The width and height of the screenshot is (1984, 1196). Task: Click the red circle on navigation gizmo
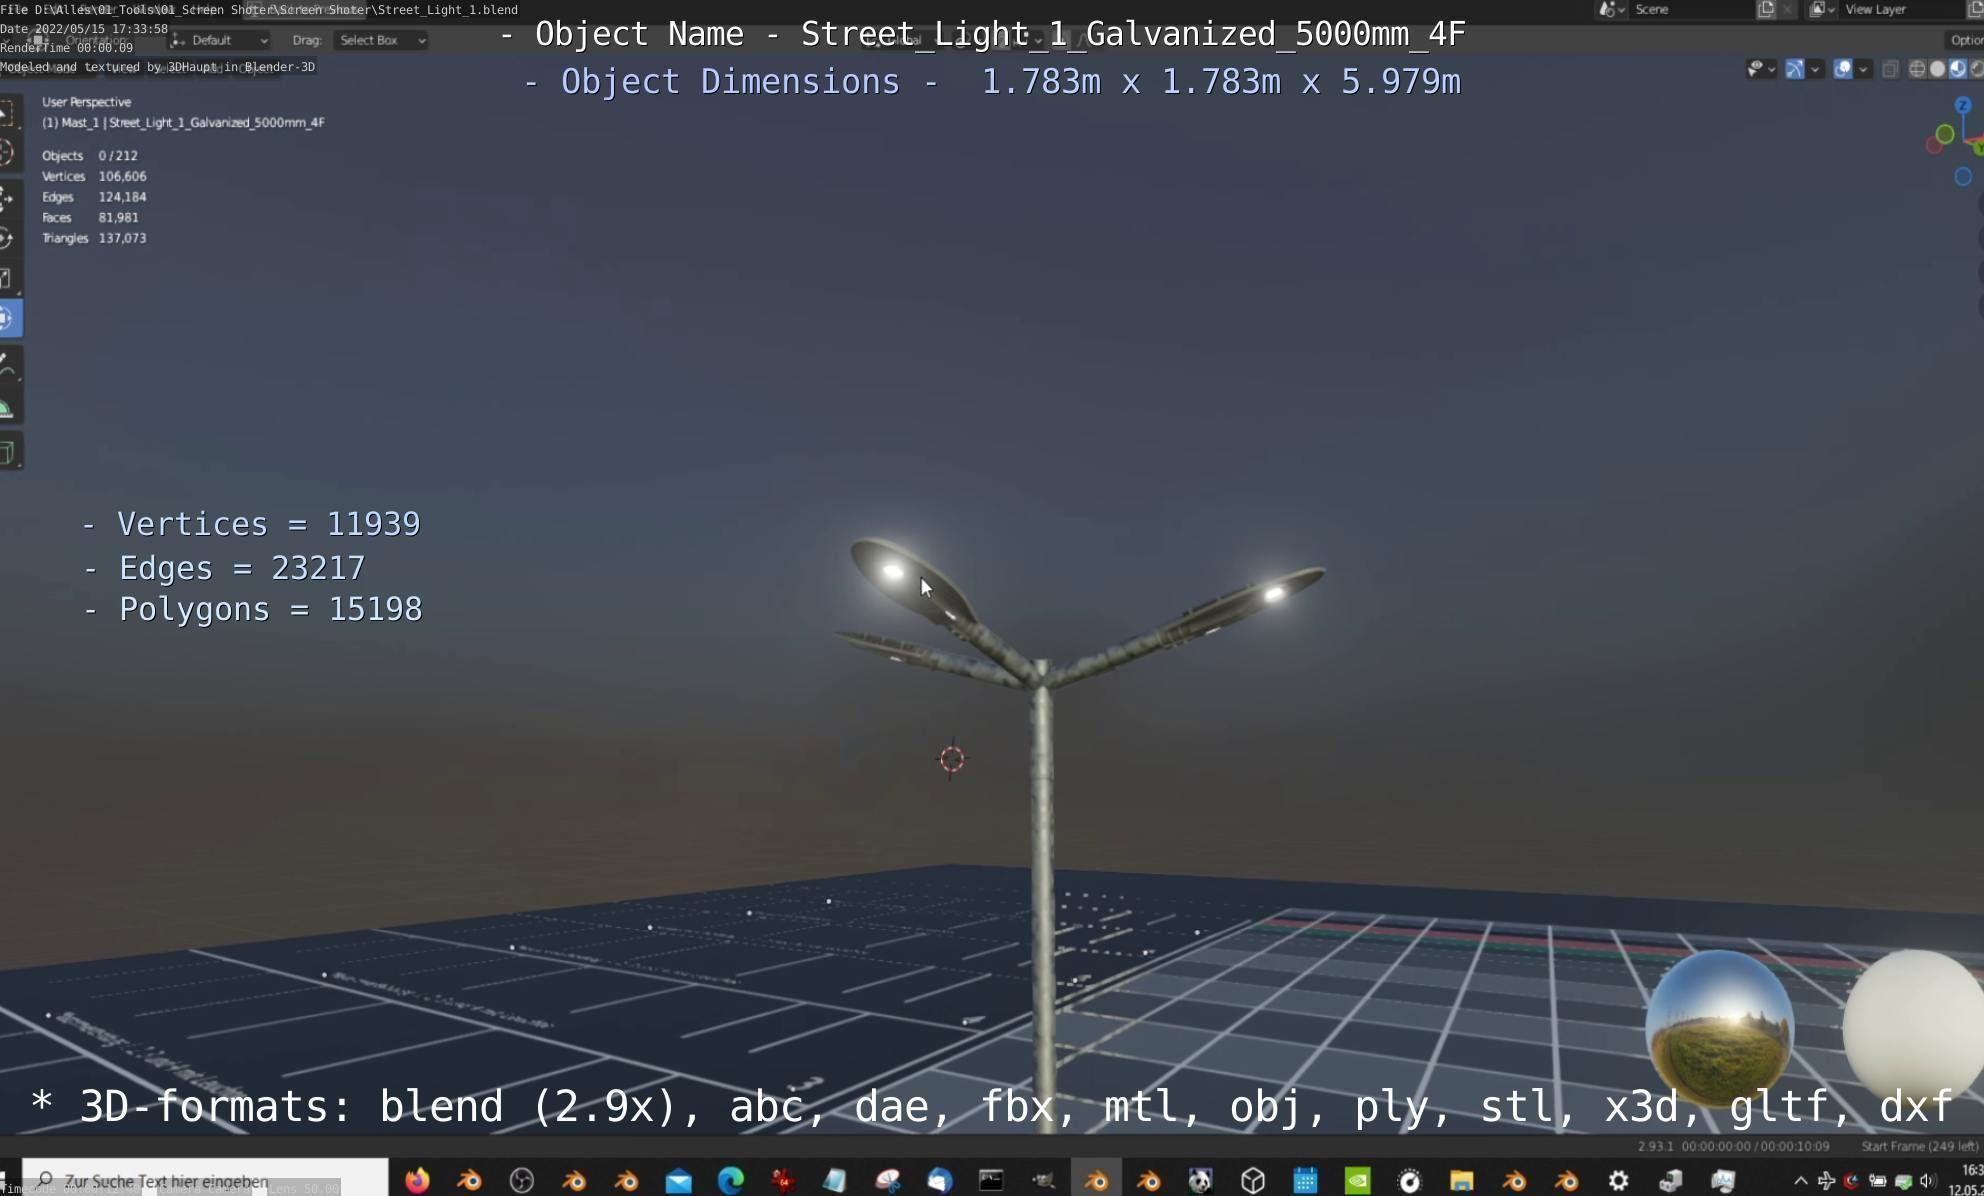tap(1934, 146)
